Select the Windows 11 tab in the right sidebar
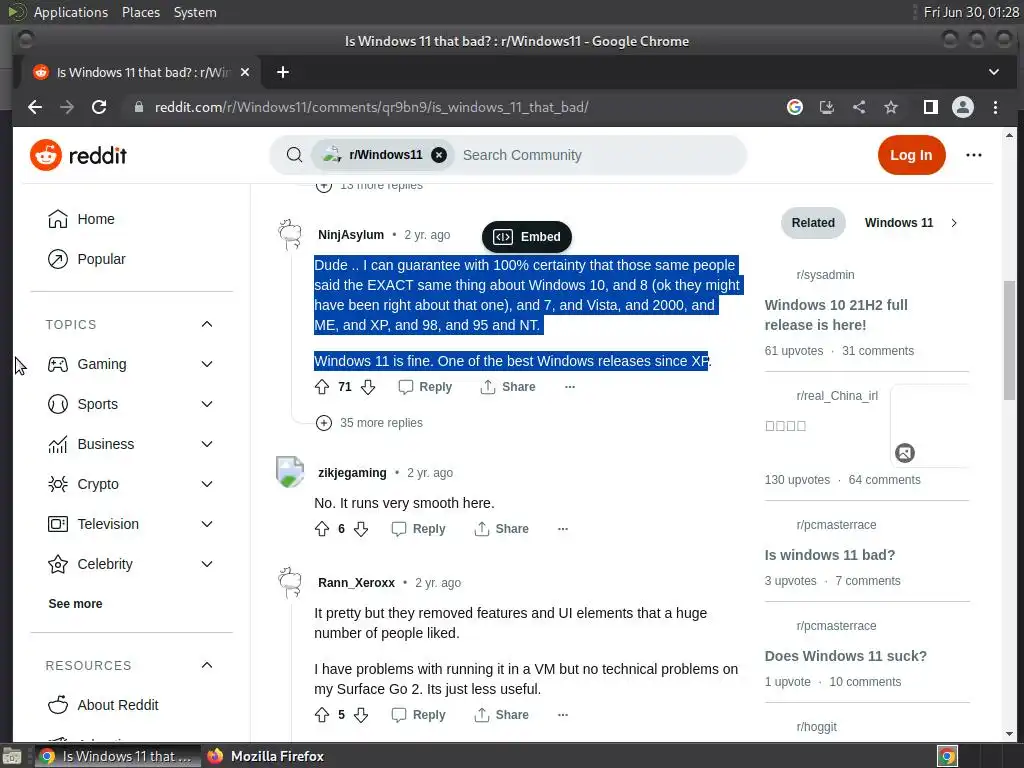This screenshot has width=1024, height=768. point(899,223)
